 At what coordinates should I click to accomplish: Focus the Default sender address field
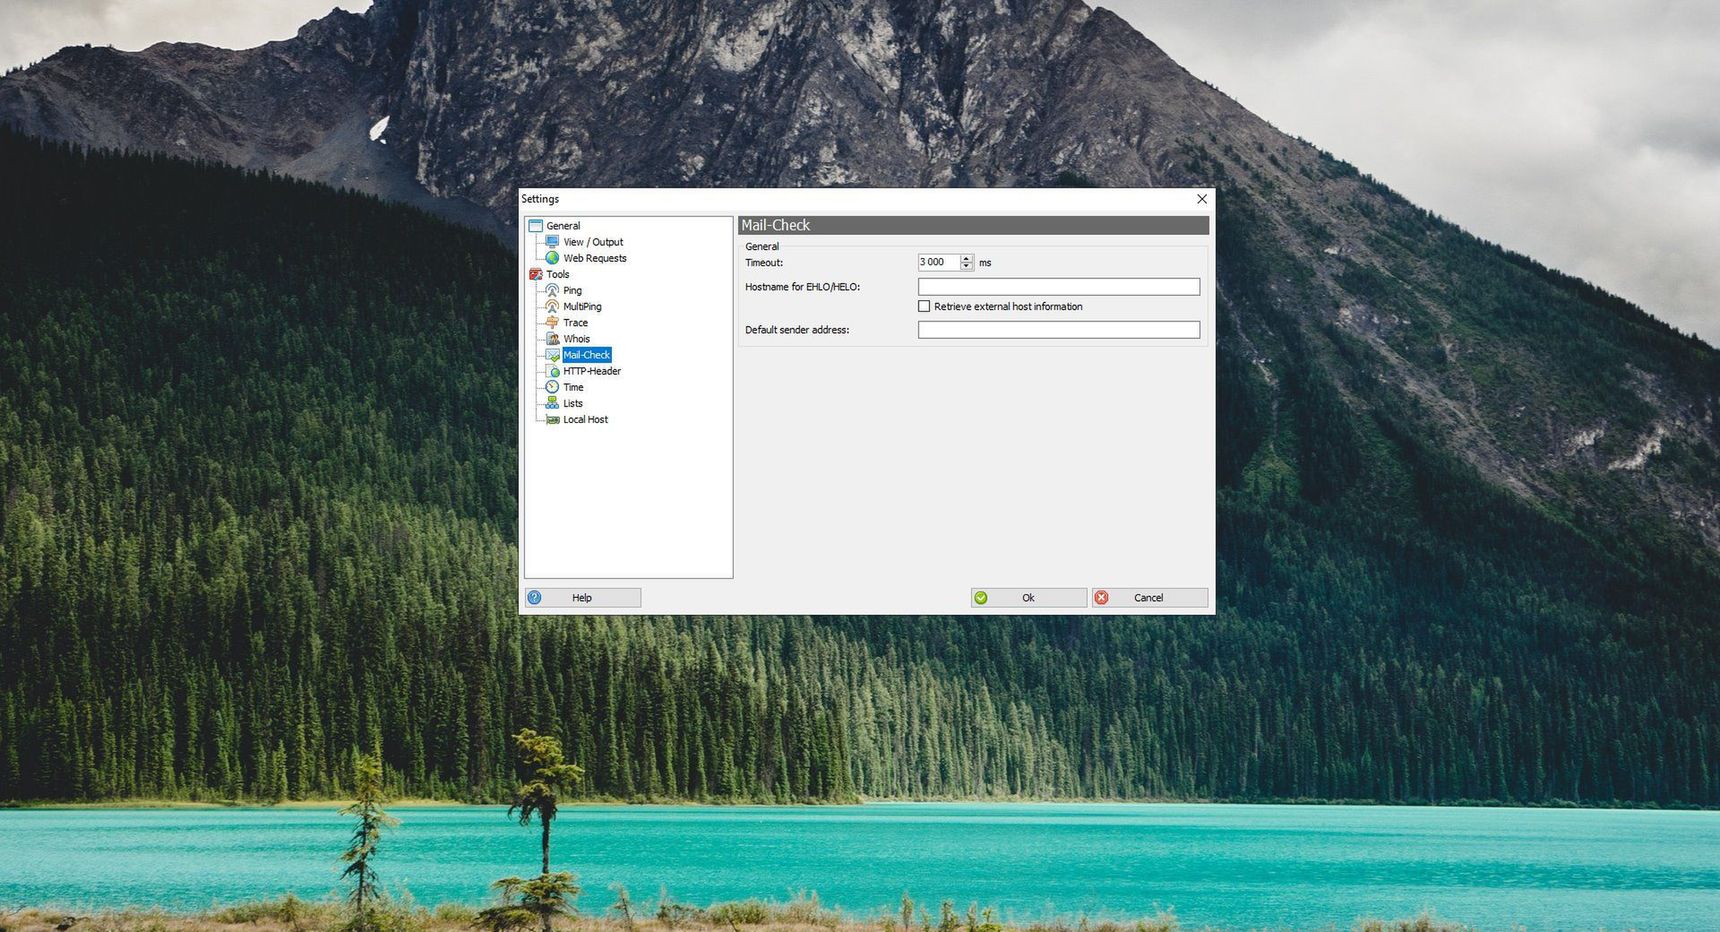point(1059,330)
